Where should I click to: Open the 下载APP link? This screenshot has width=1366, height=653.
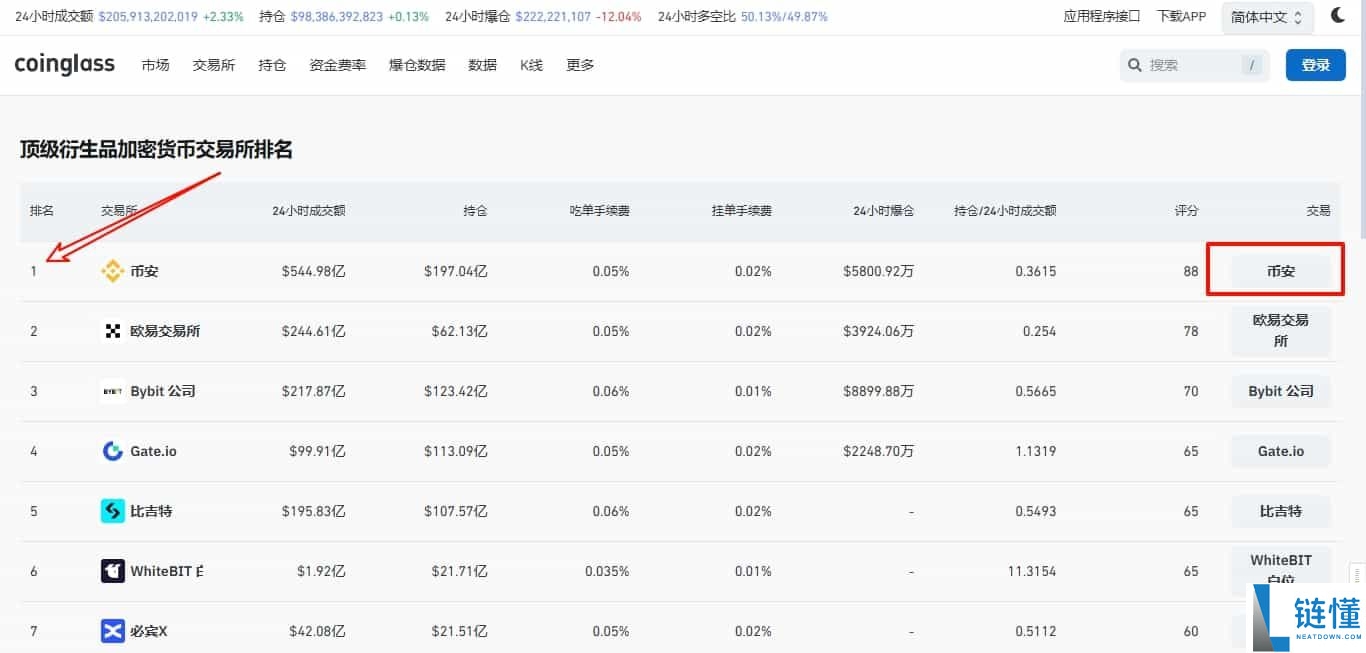(1181, 15)
